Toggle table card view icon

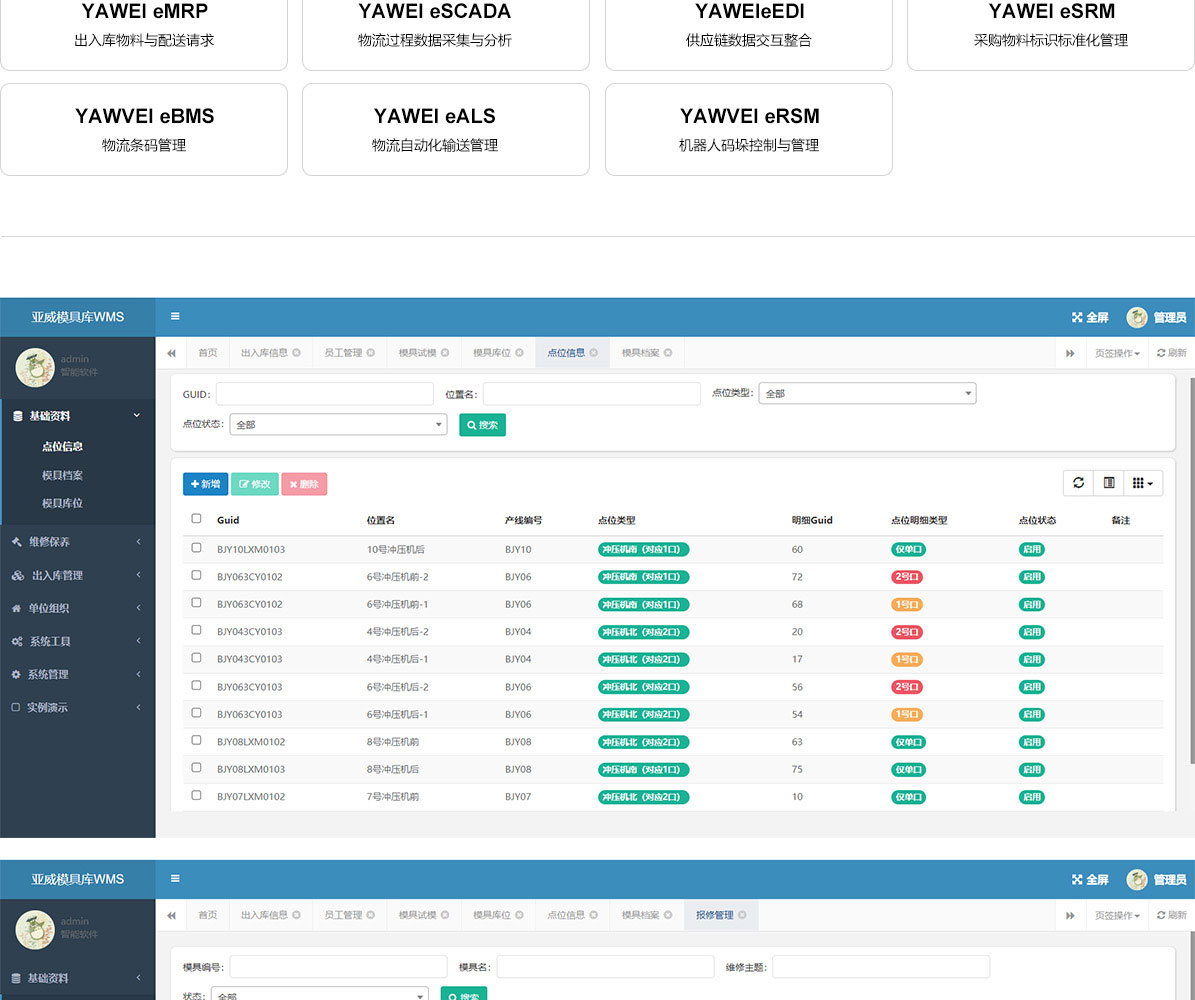[x=1109, y=483]
